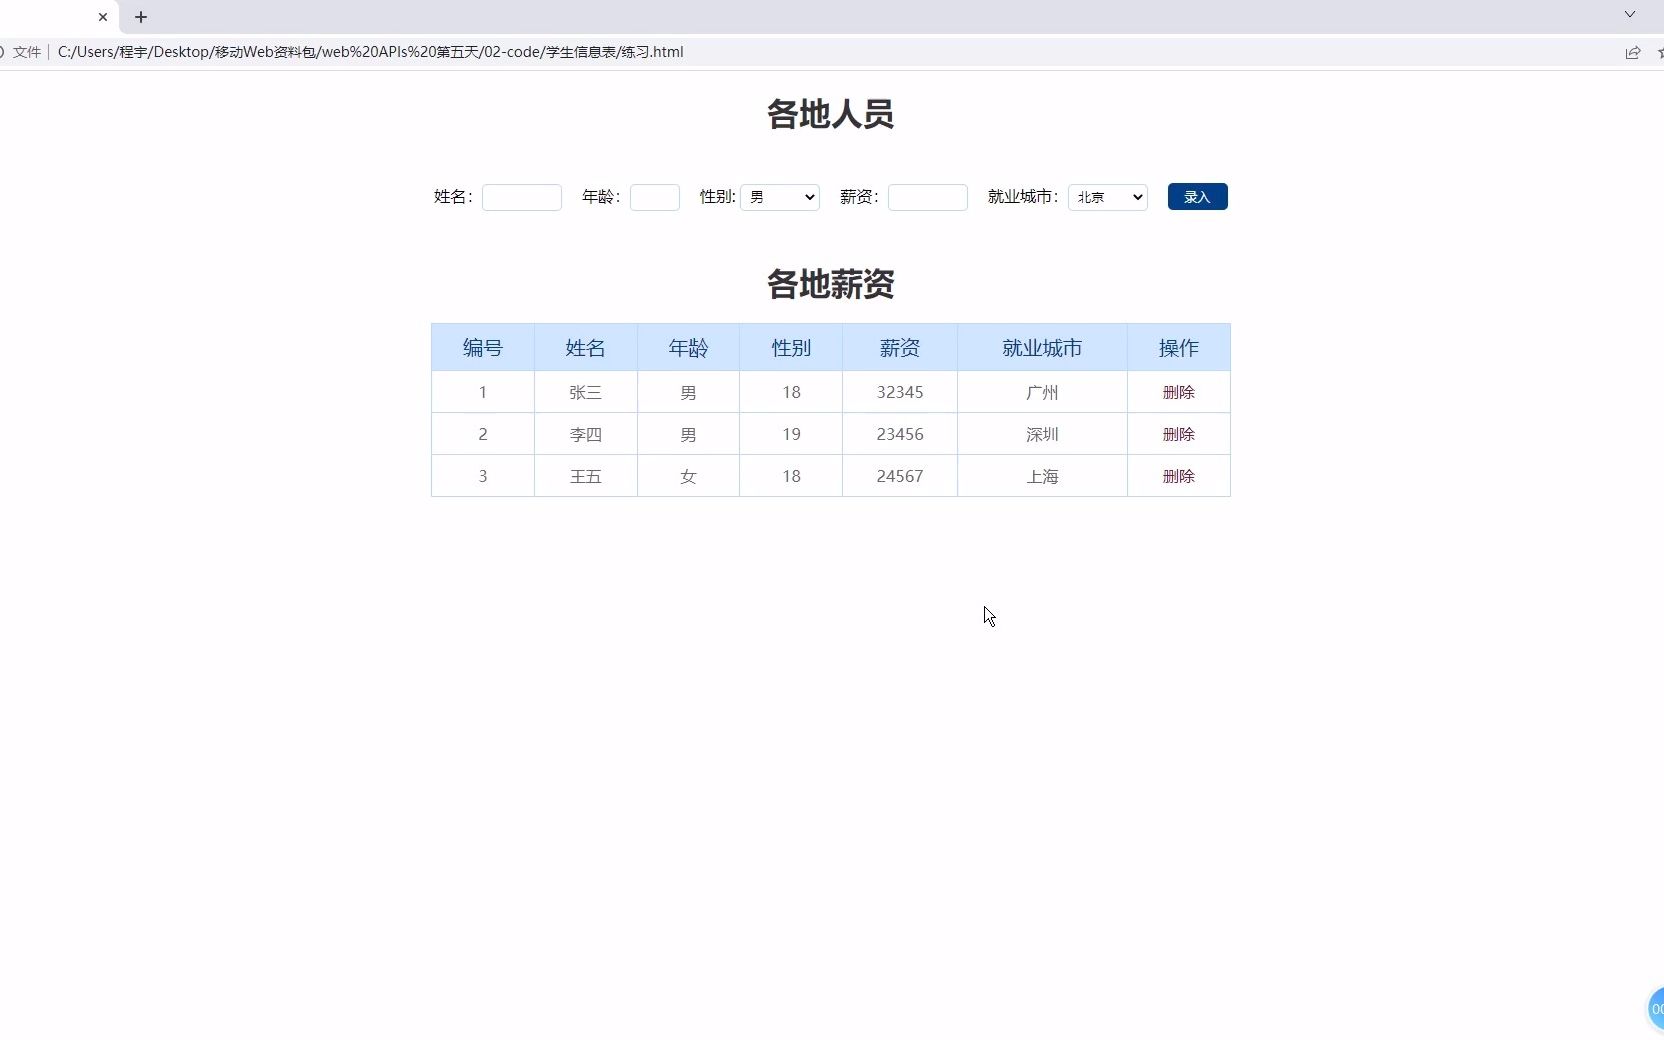Click the 编号 column header

tap(483, 348)
